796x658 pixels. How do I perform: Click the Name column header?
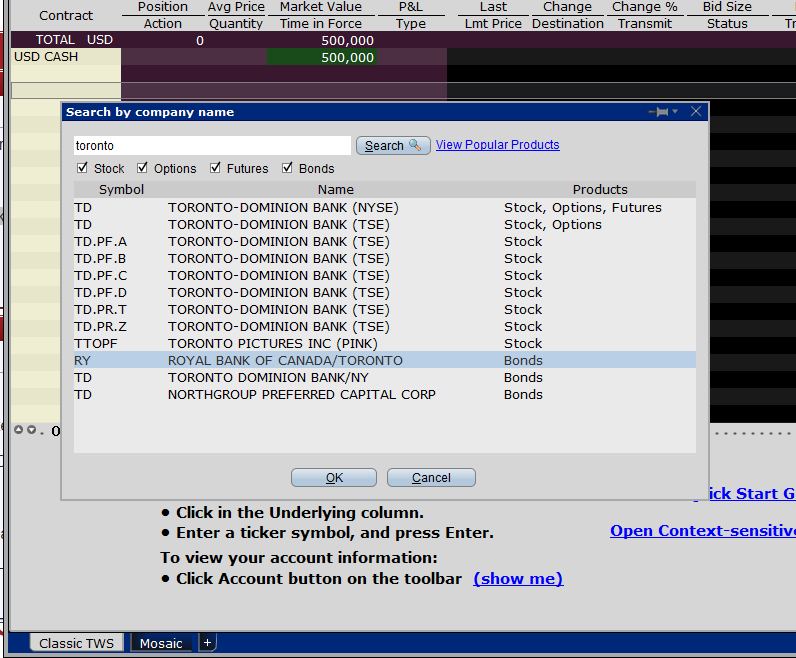pyautogui.click(x=336, y=189)
